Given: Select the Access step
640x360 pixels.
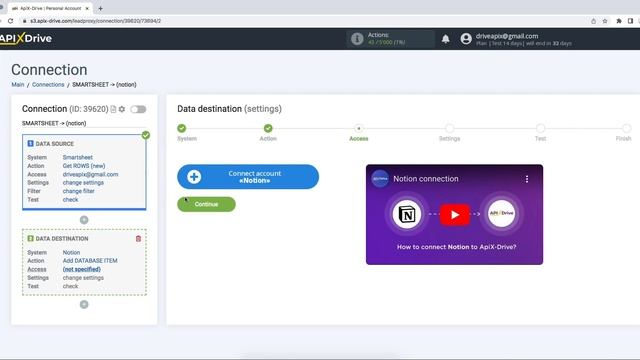Looking at the screenshot, I should click(x=359, y=129).
